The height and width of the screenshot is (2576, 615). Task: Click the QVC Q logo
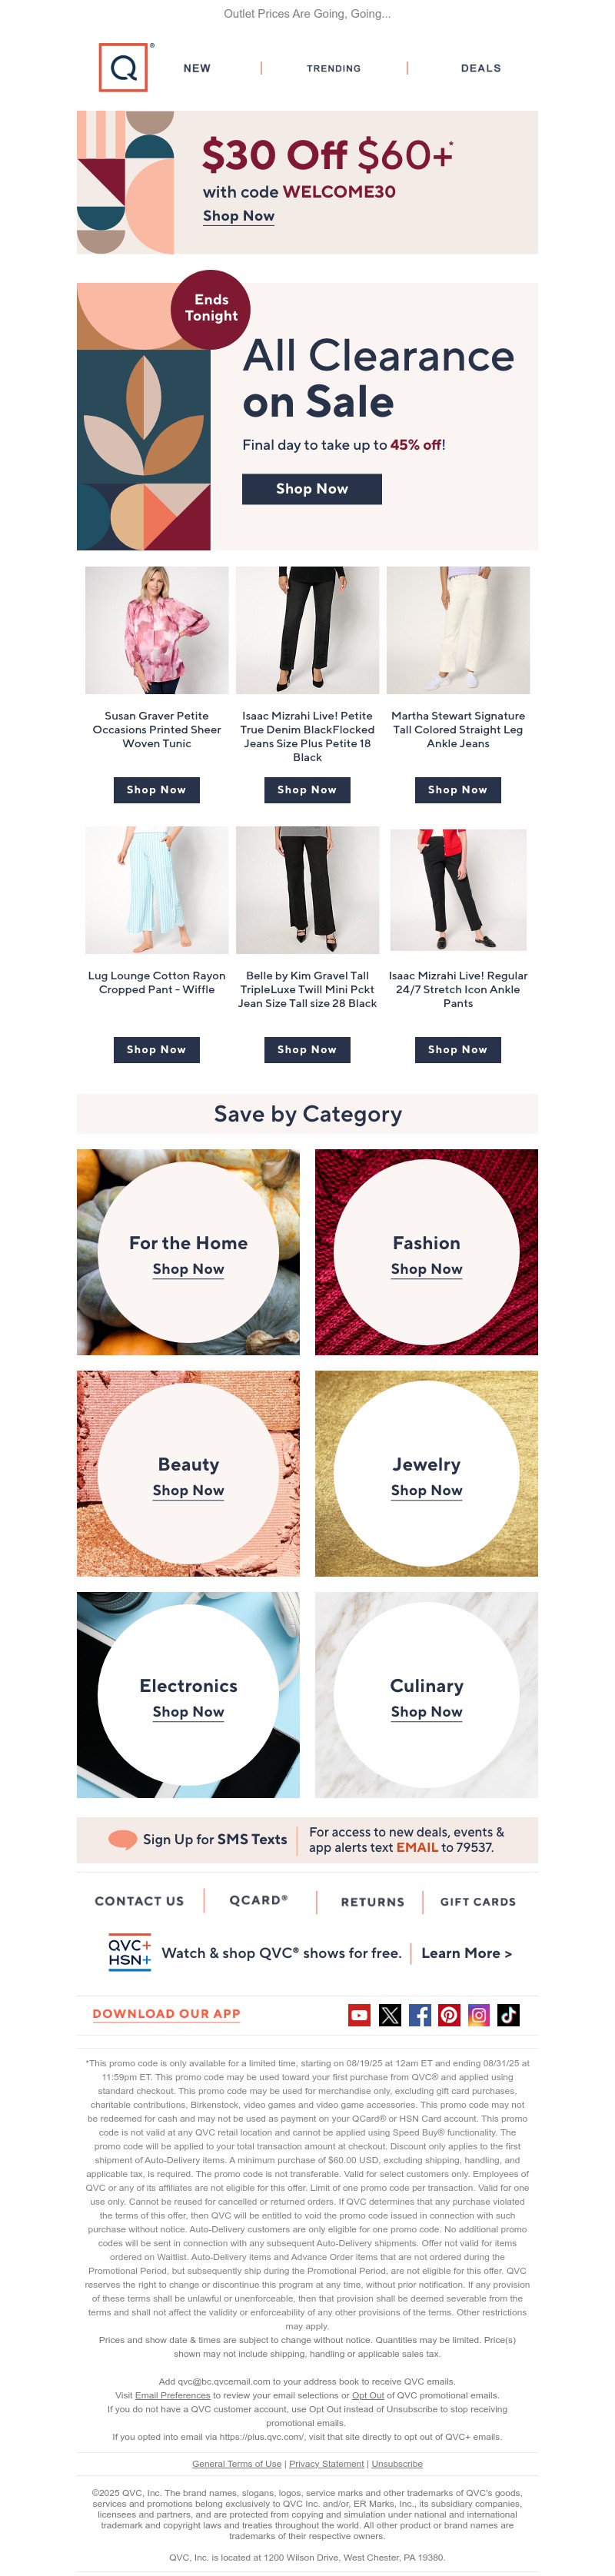coord(124,68)
